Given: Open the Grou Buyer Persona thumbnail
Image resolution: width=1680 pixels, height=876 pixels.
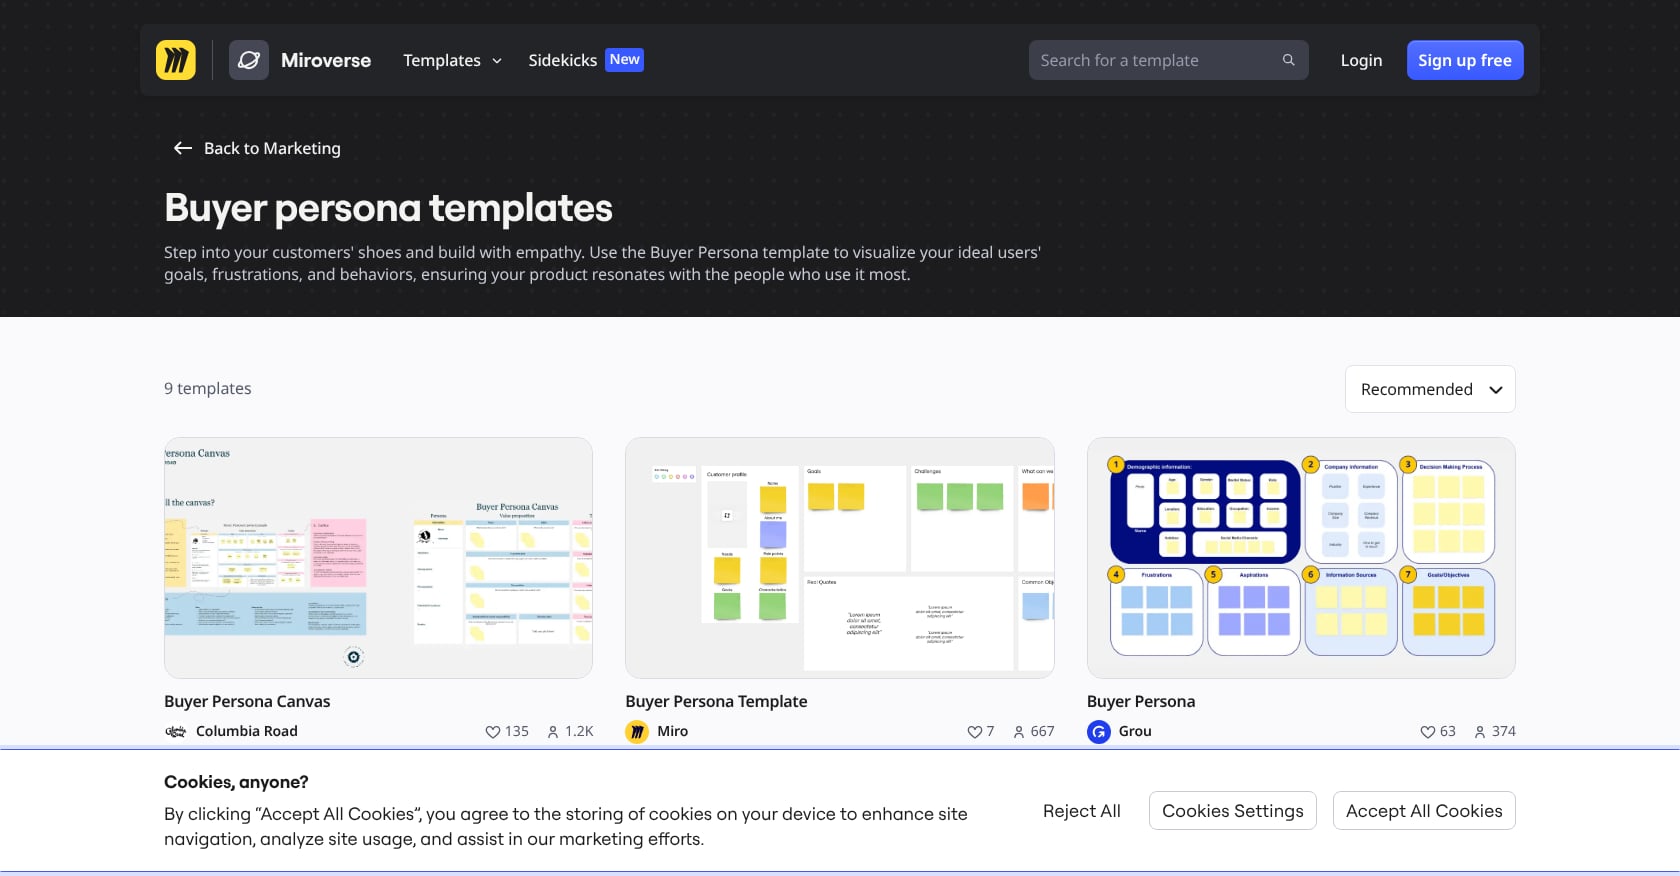Looking at the screenshot, I should [1301, 558].
